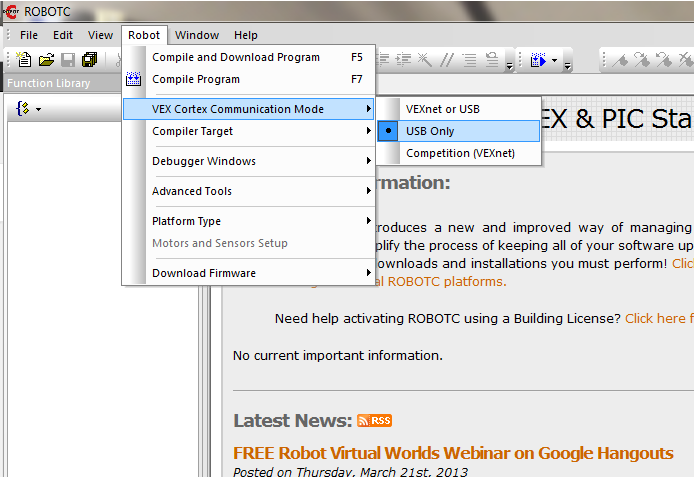
Task: Click the Save floppy disk icon
Action: (x=68, y=60)
